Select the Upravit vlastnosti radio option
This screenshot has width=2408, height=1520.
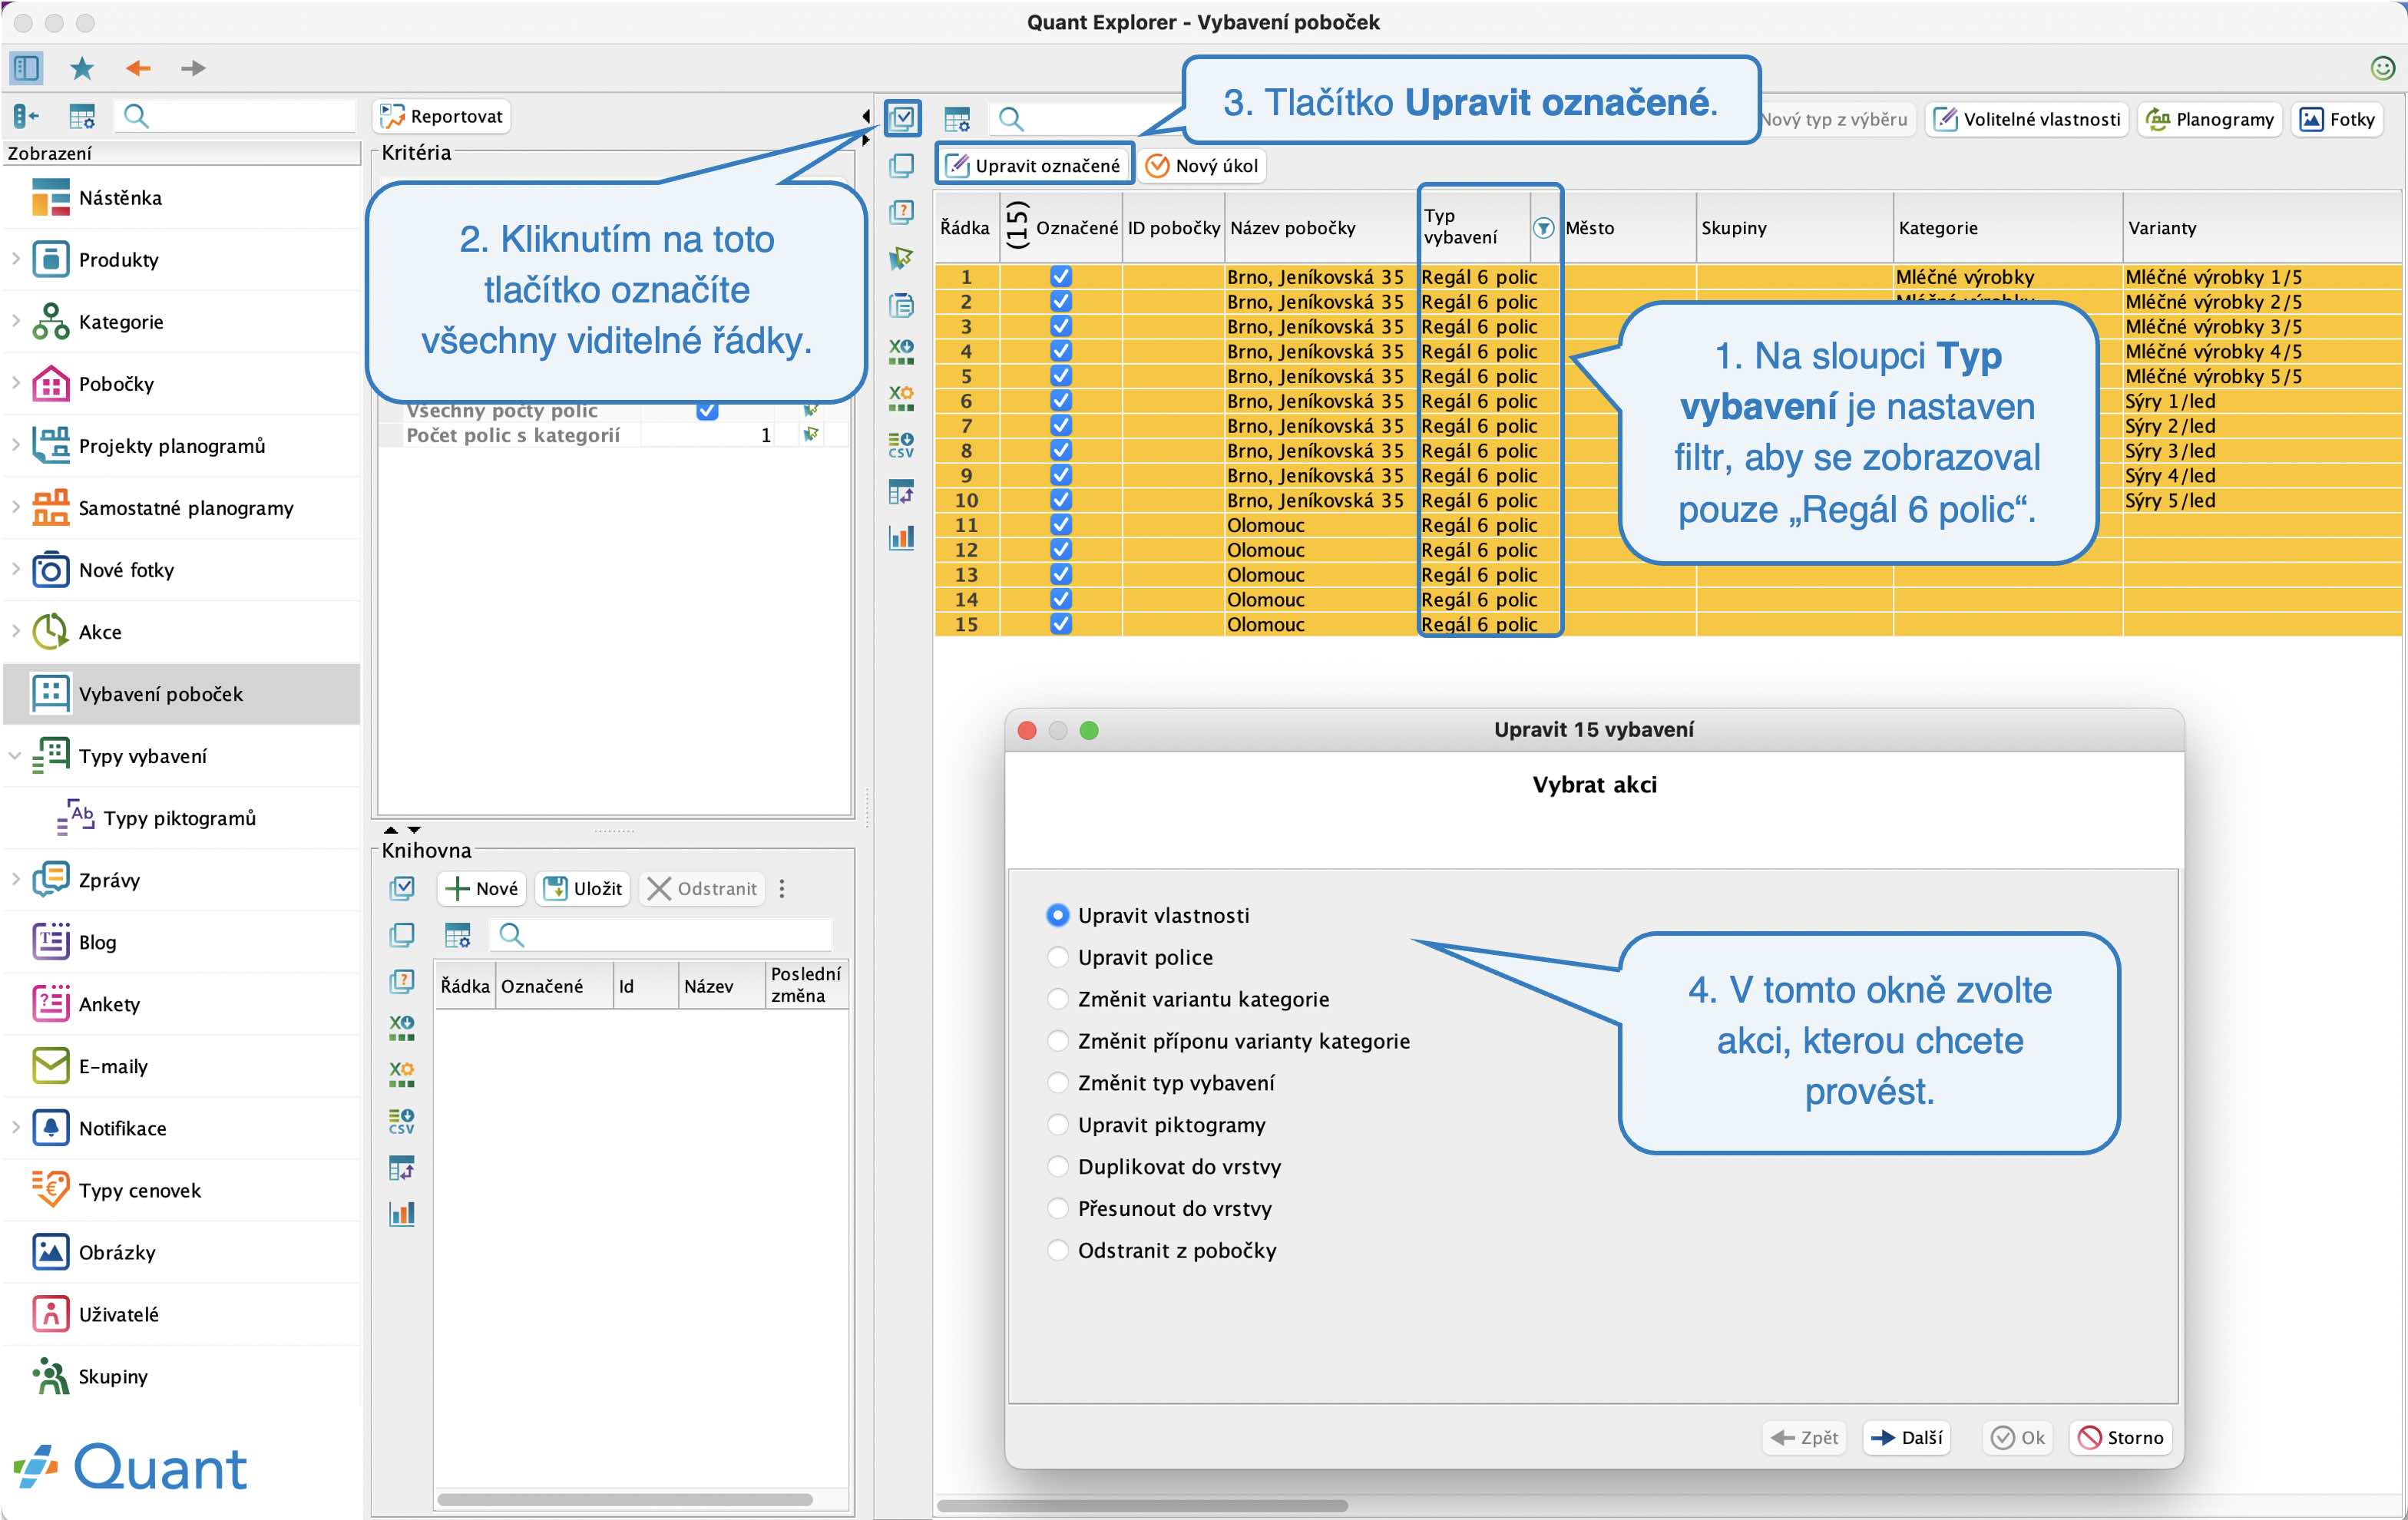point(1057,915)
